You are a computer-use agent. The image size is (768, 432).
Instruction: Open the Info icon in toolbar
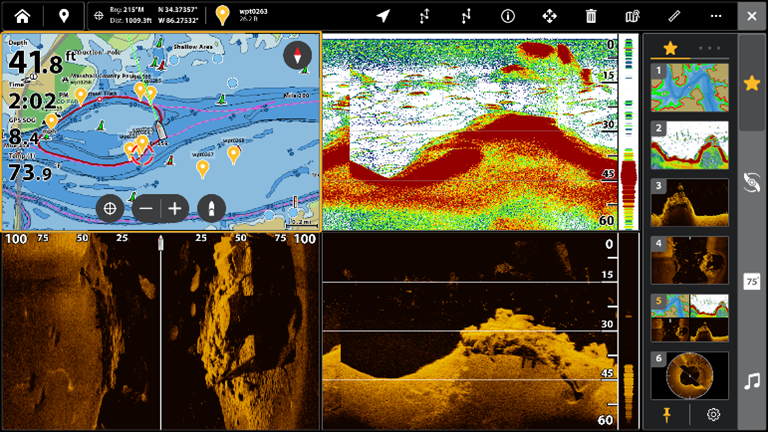click(x=508, y=16)
